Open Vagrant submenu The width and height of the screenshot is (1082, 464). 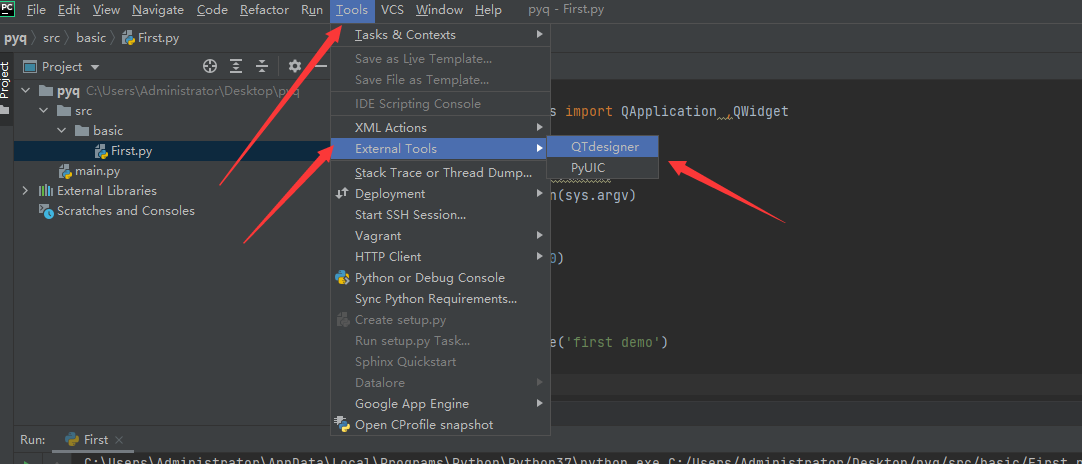click(440, 235)
